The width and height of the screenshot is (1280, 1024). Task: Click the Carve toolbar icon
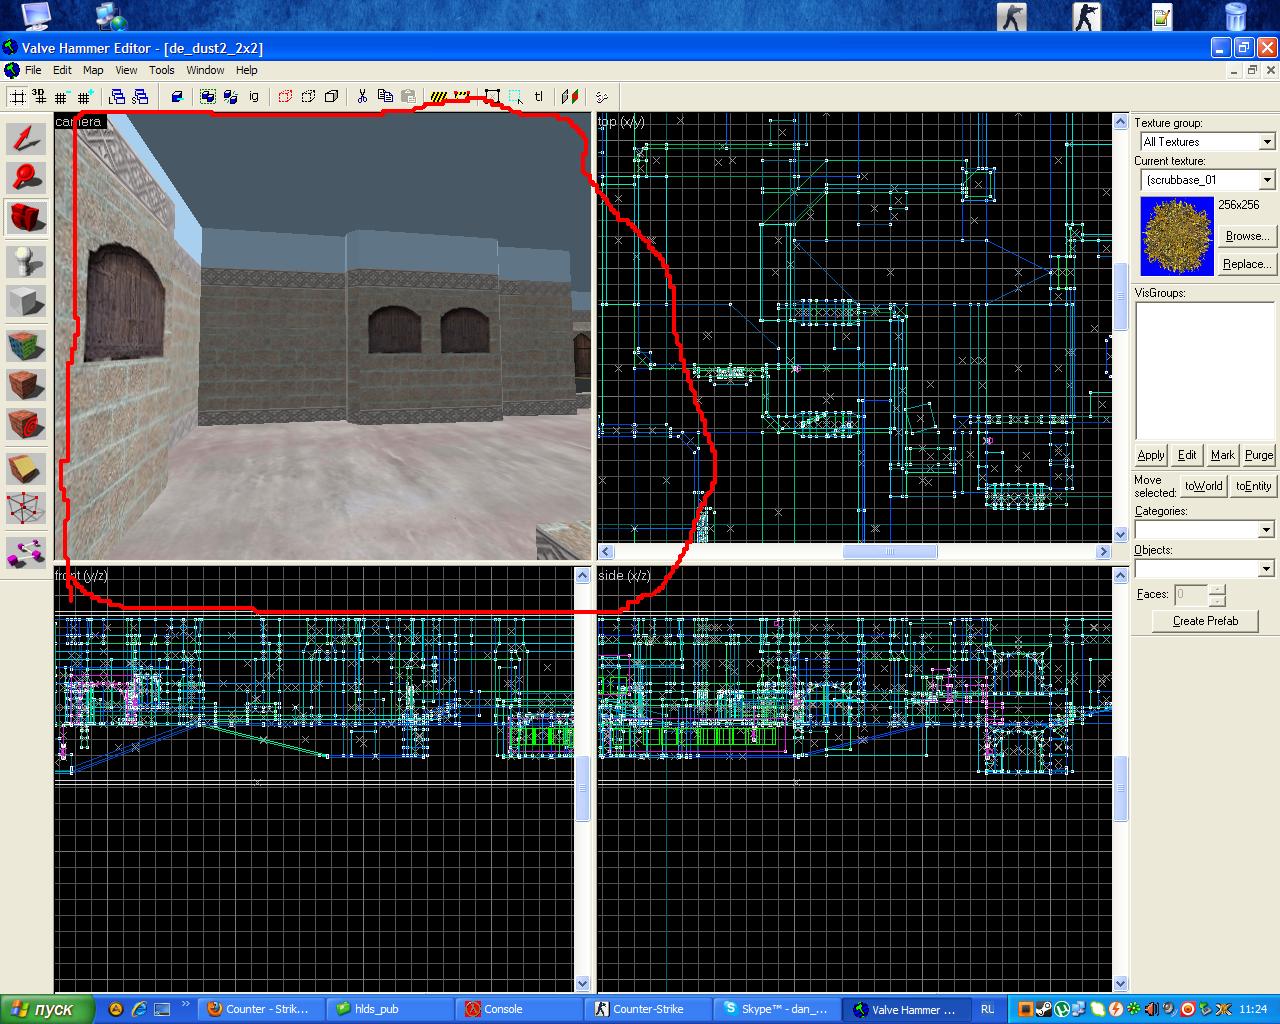177,97
